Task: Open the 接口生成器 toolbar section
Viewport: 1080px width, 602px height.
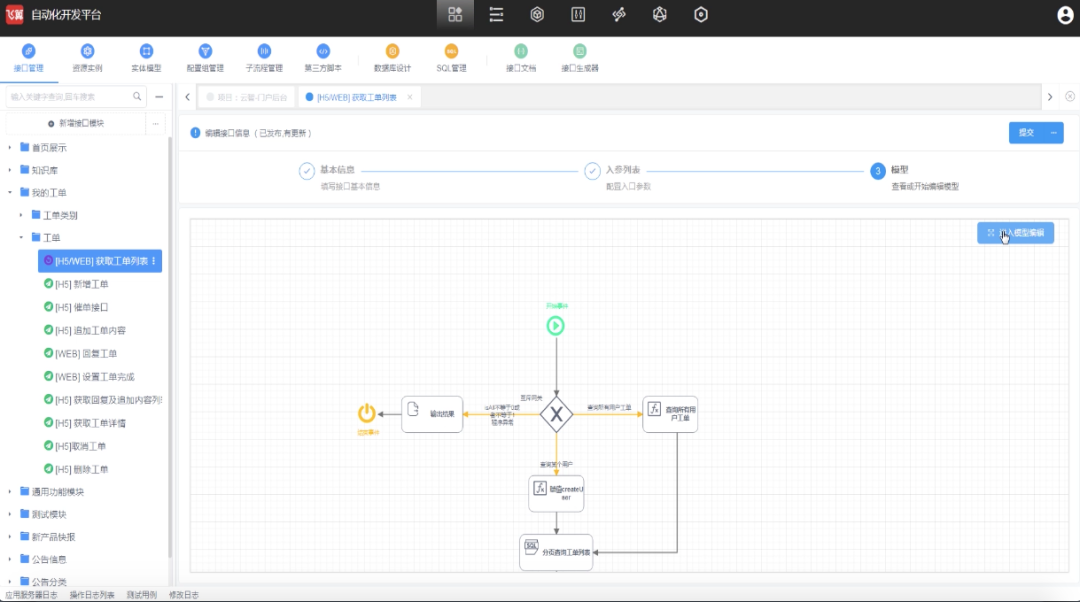Action: tap(580, 58)
